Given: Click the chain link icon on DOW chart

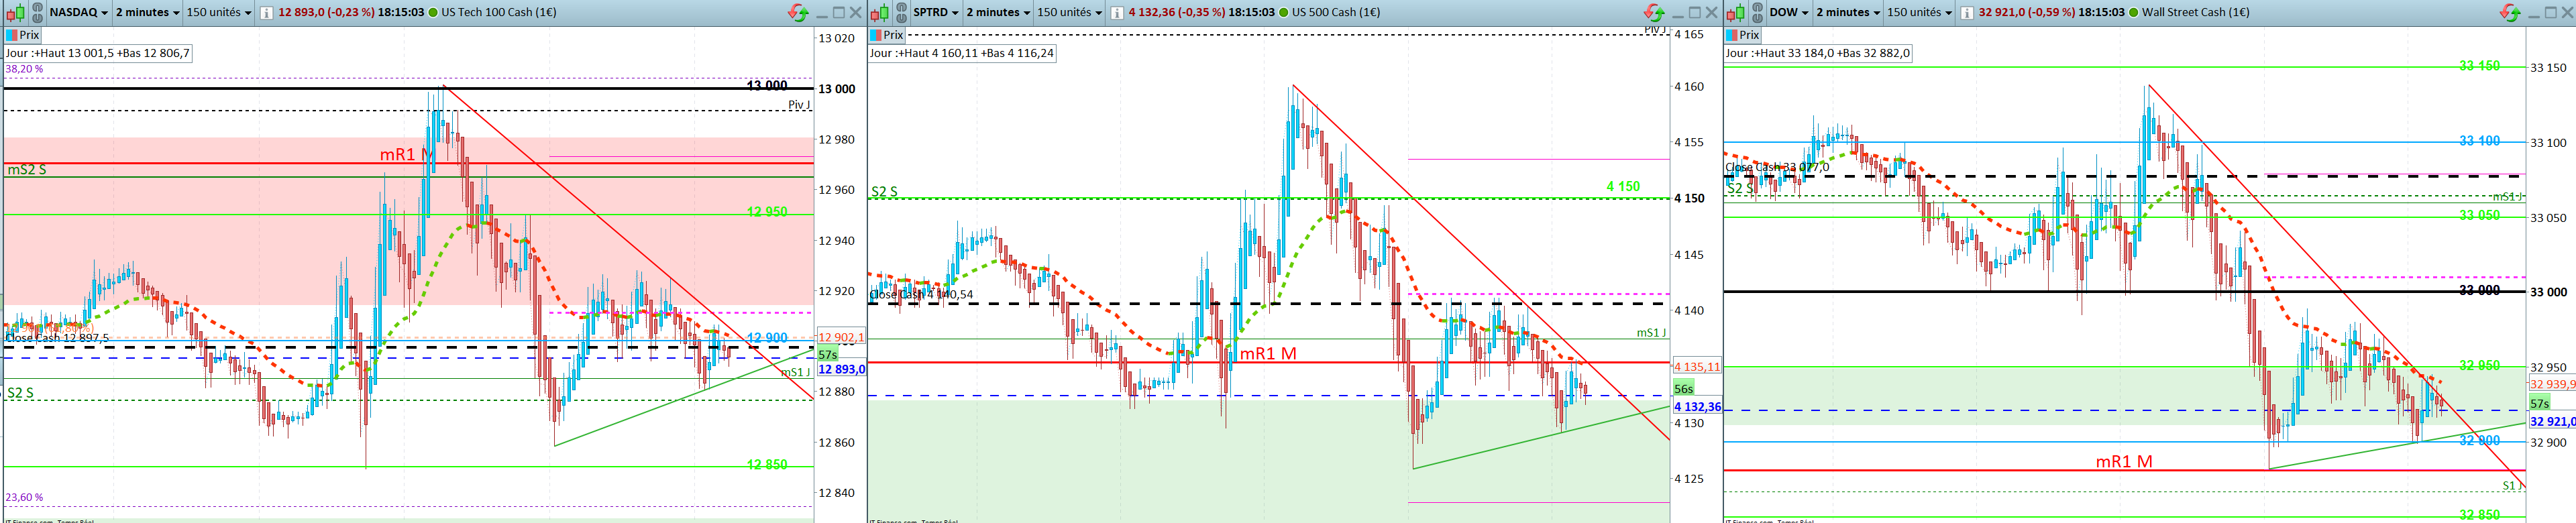Looking at the screenshot, I should (x=1757, y=13).
